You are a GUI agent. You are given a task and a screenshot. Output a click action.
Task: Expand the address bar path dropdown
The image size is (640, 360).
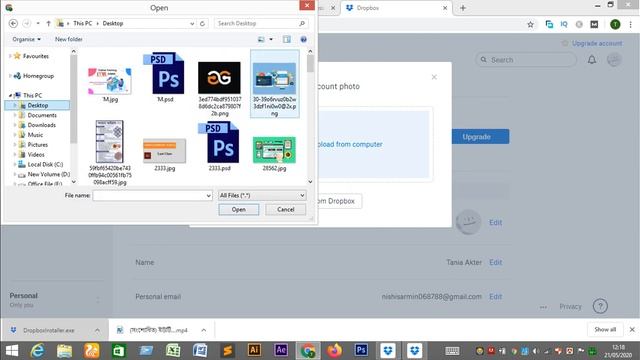tap(192, 24)
